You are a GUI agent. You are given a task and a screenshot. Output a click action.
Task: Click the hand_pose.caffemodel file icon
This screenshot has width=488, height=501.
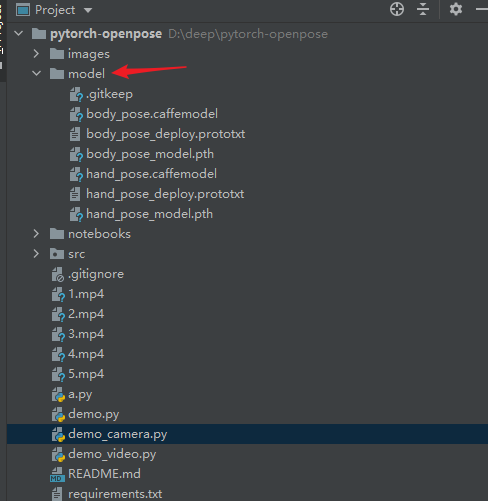coord(76,174)
